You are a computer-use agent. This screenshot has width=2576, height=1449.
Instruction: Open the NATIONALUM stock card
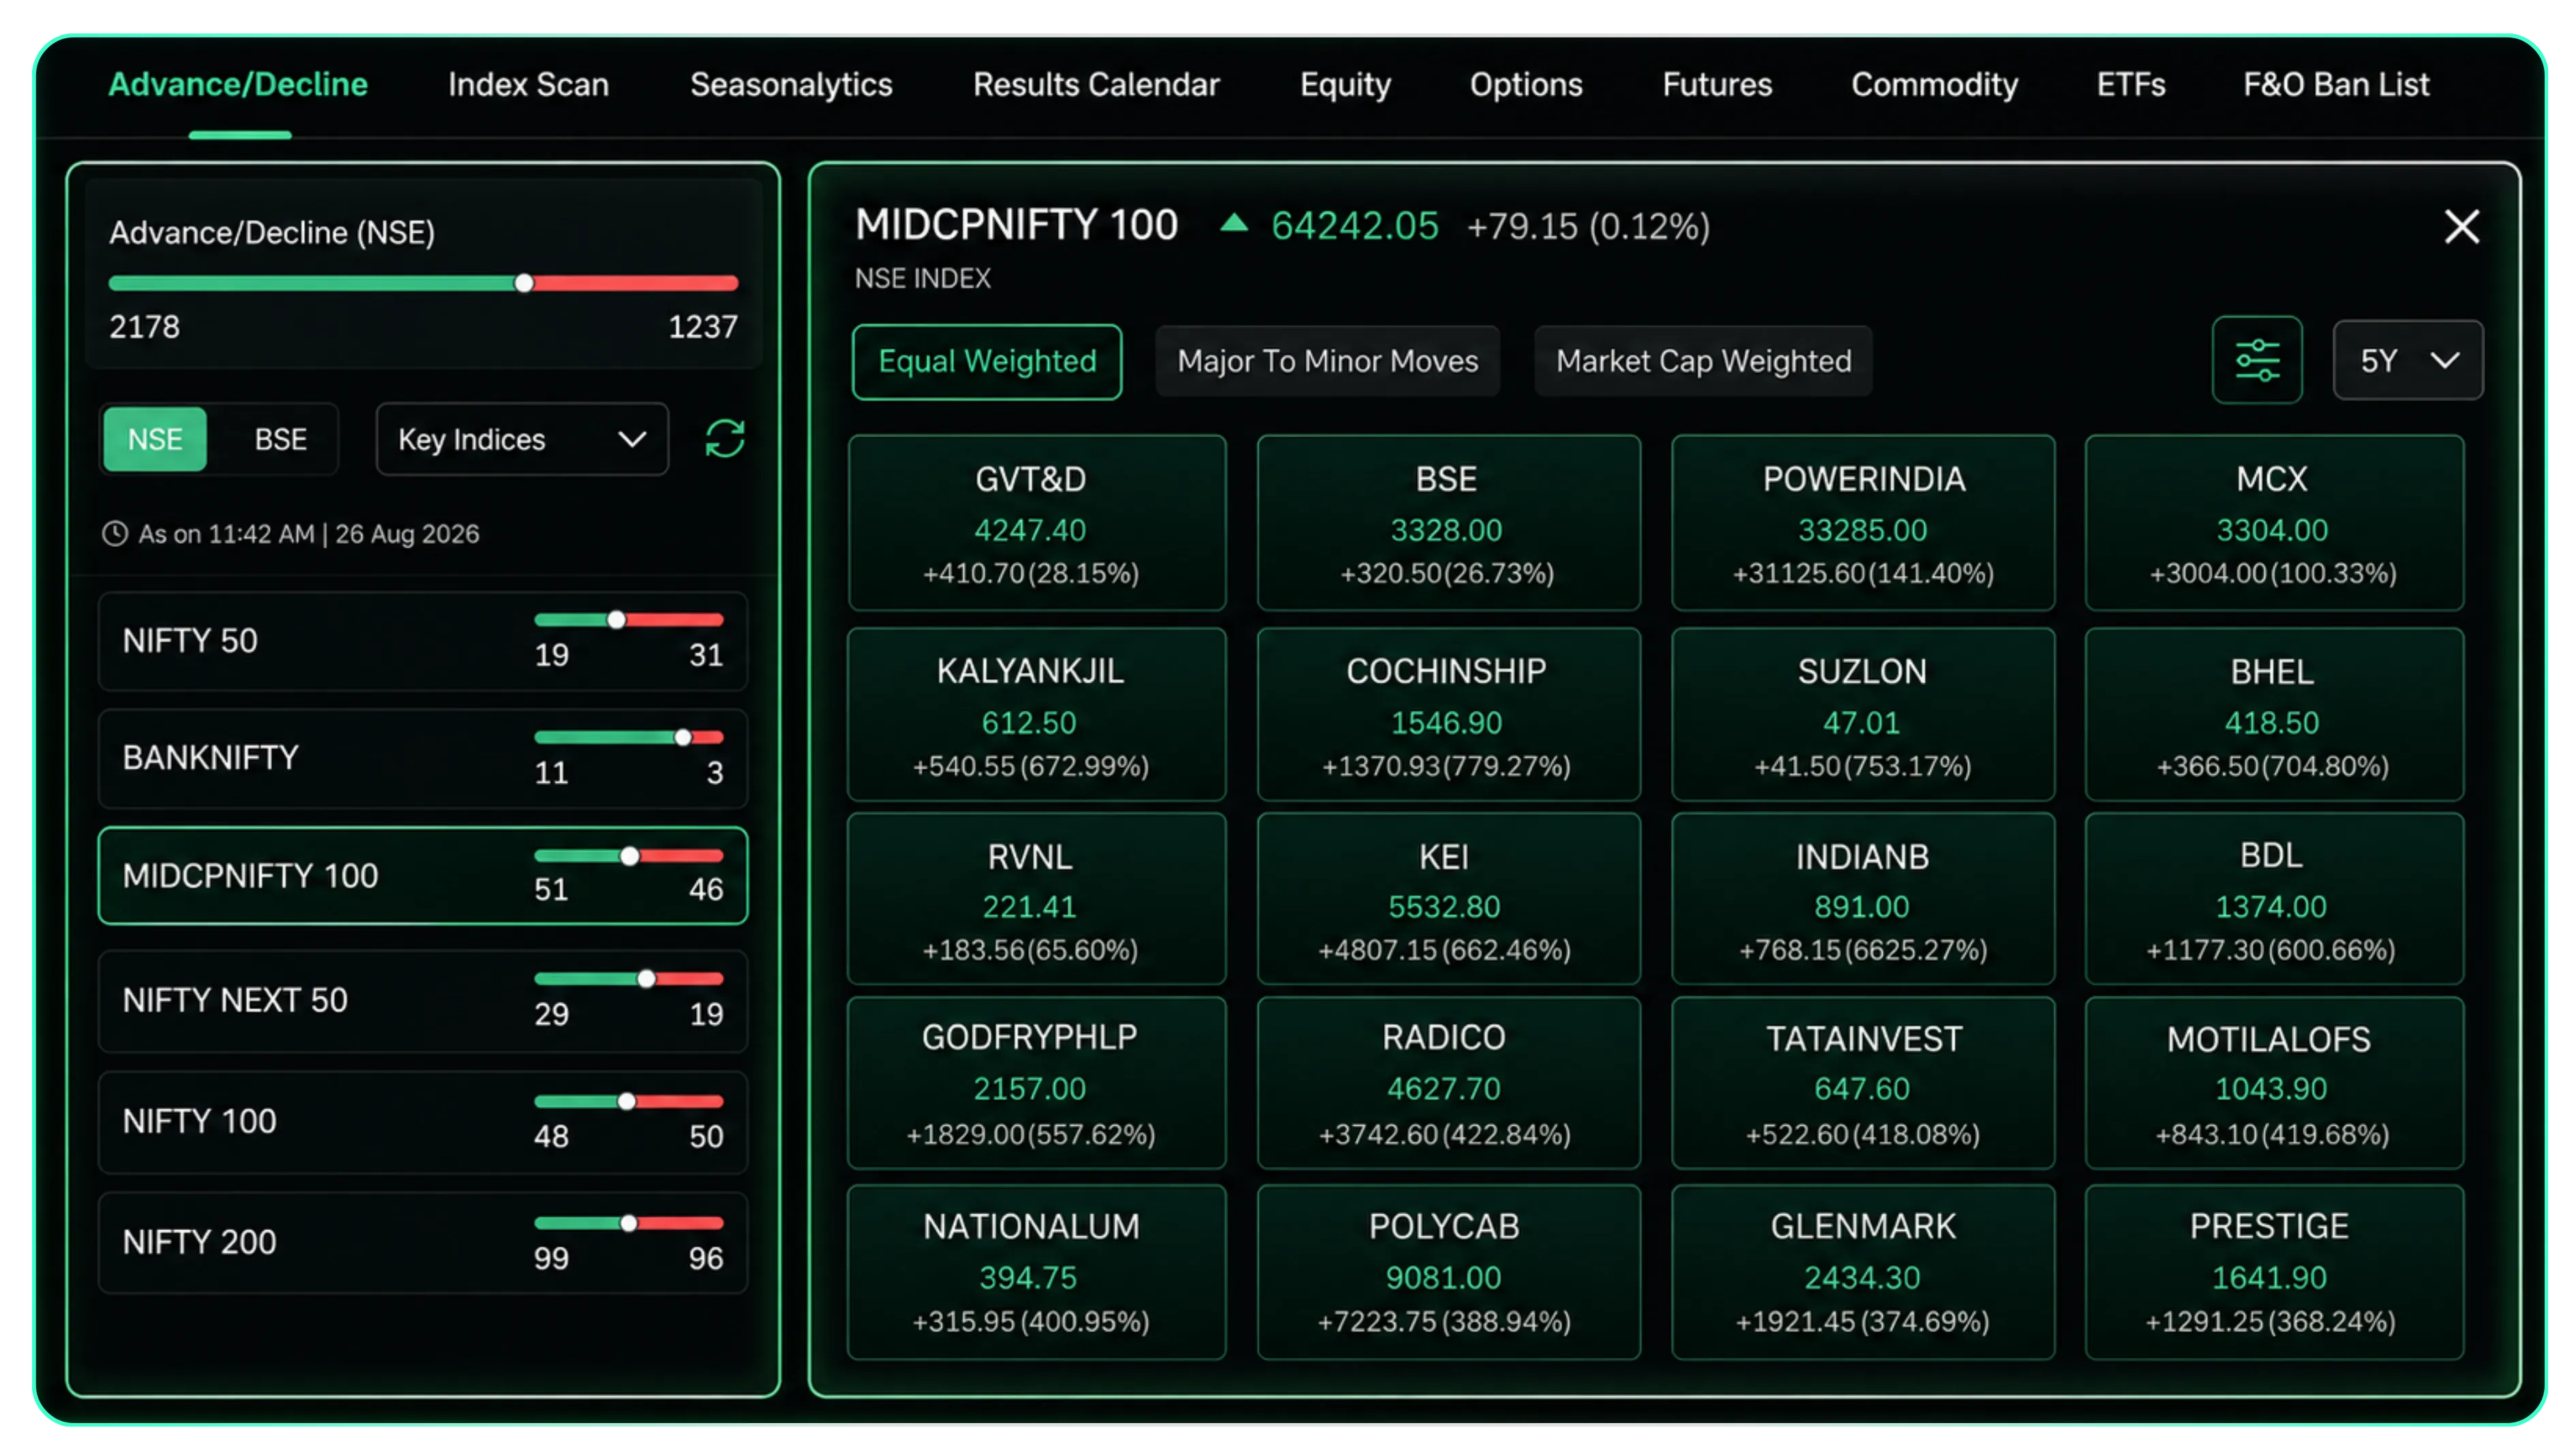click(1037, 1272)
